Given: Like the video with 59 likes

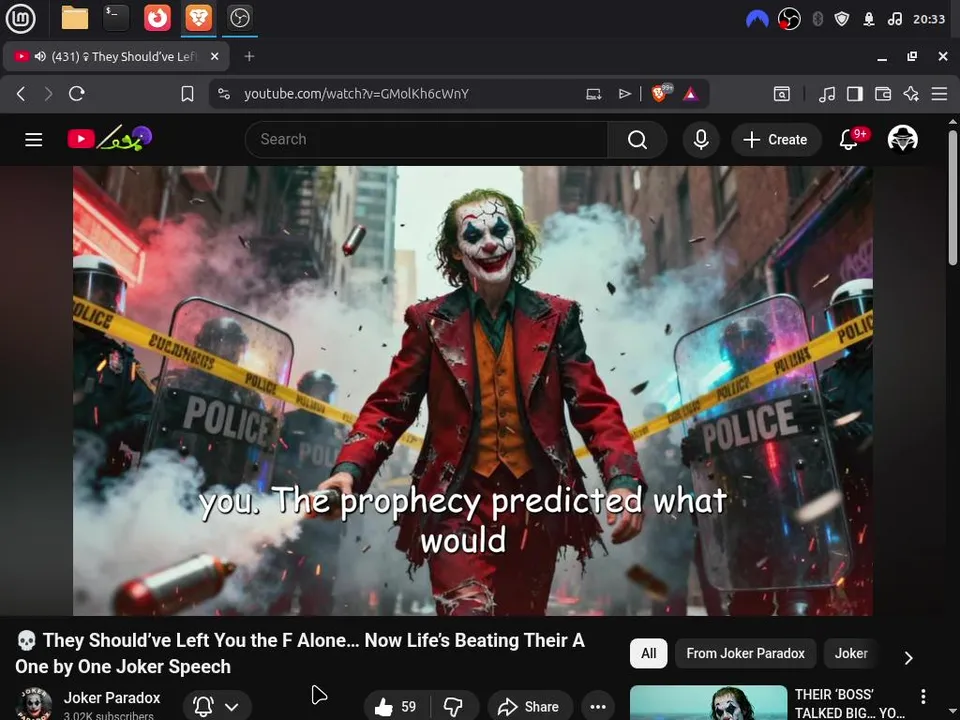Looking at the screenshot, I should pos(396,707).
